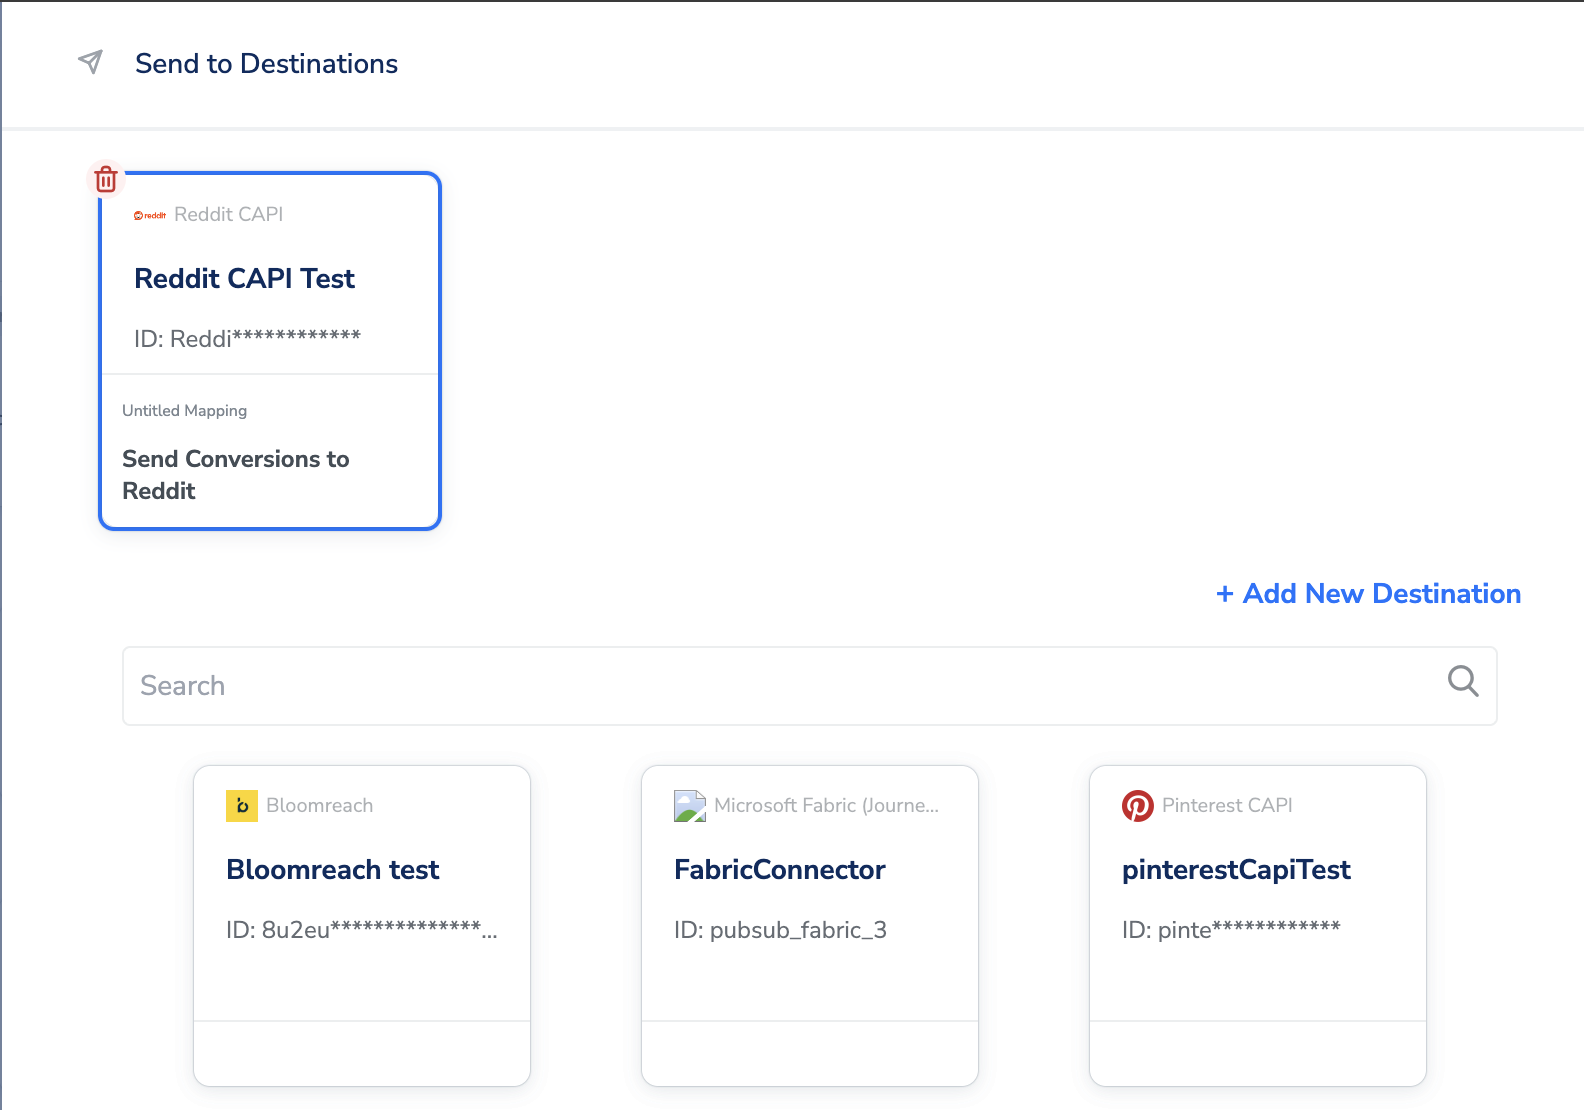1584x1110 pixels.
Task: Open Send Conversions to Reddit mapping
Action: click(x=236, y=475)
